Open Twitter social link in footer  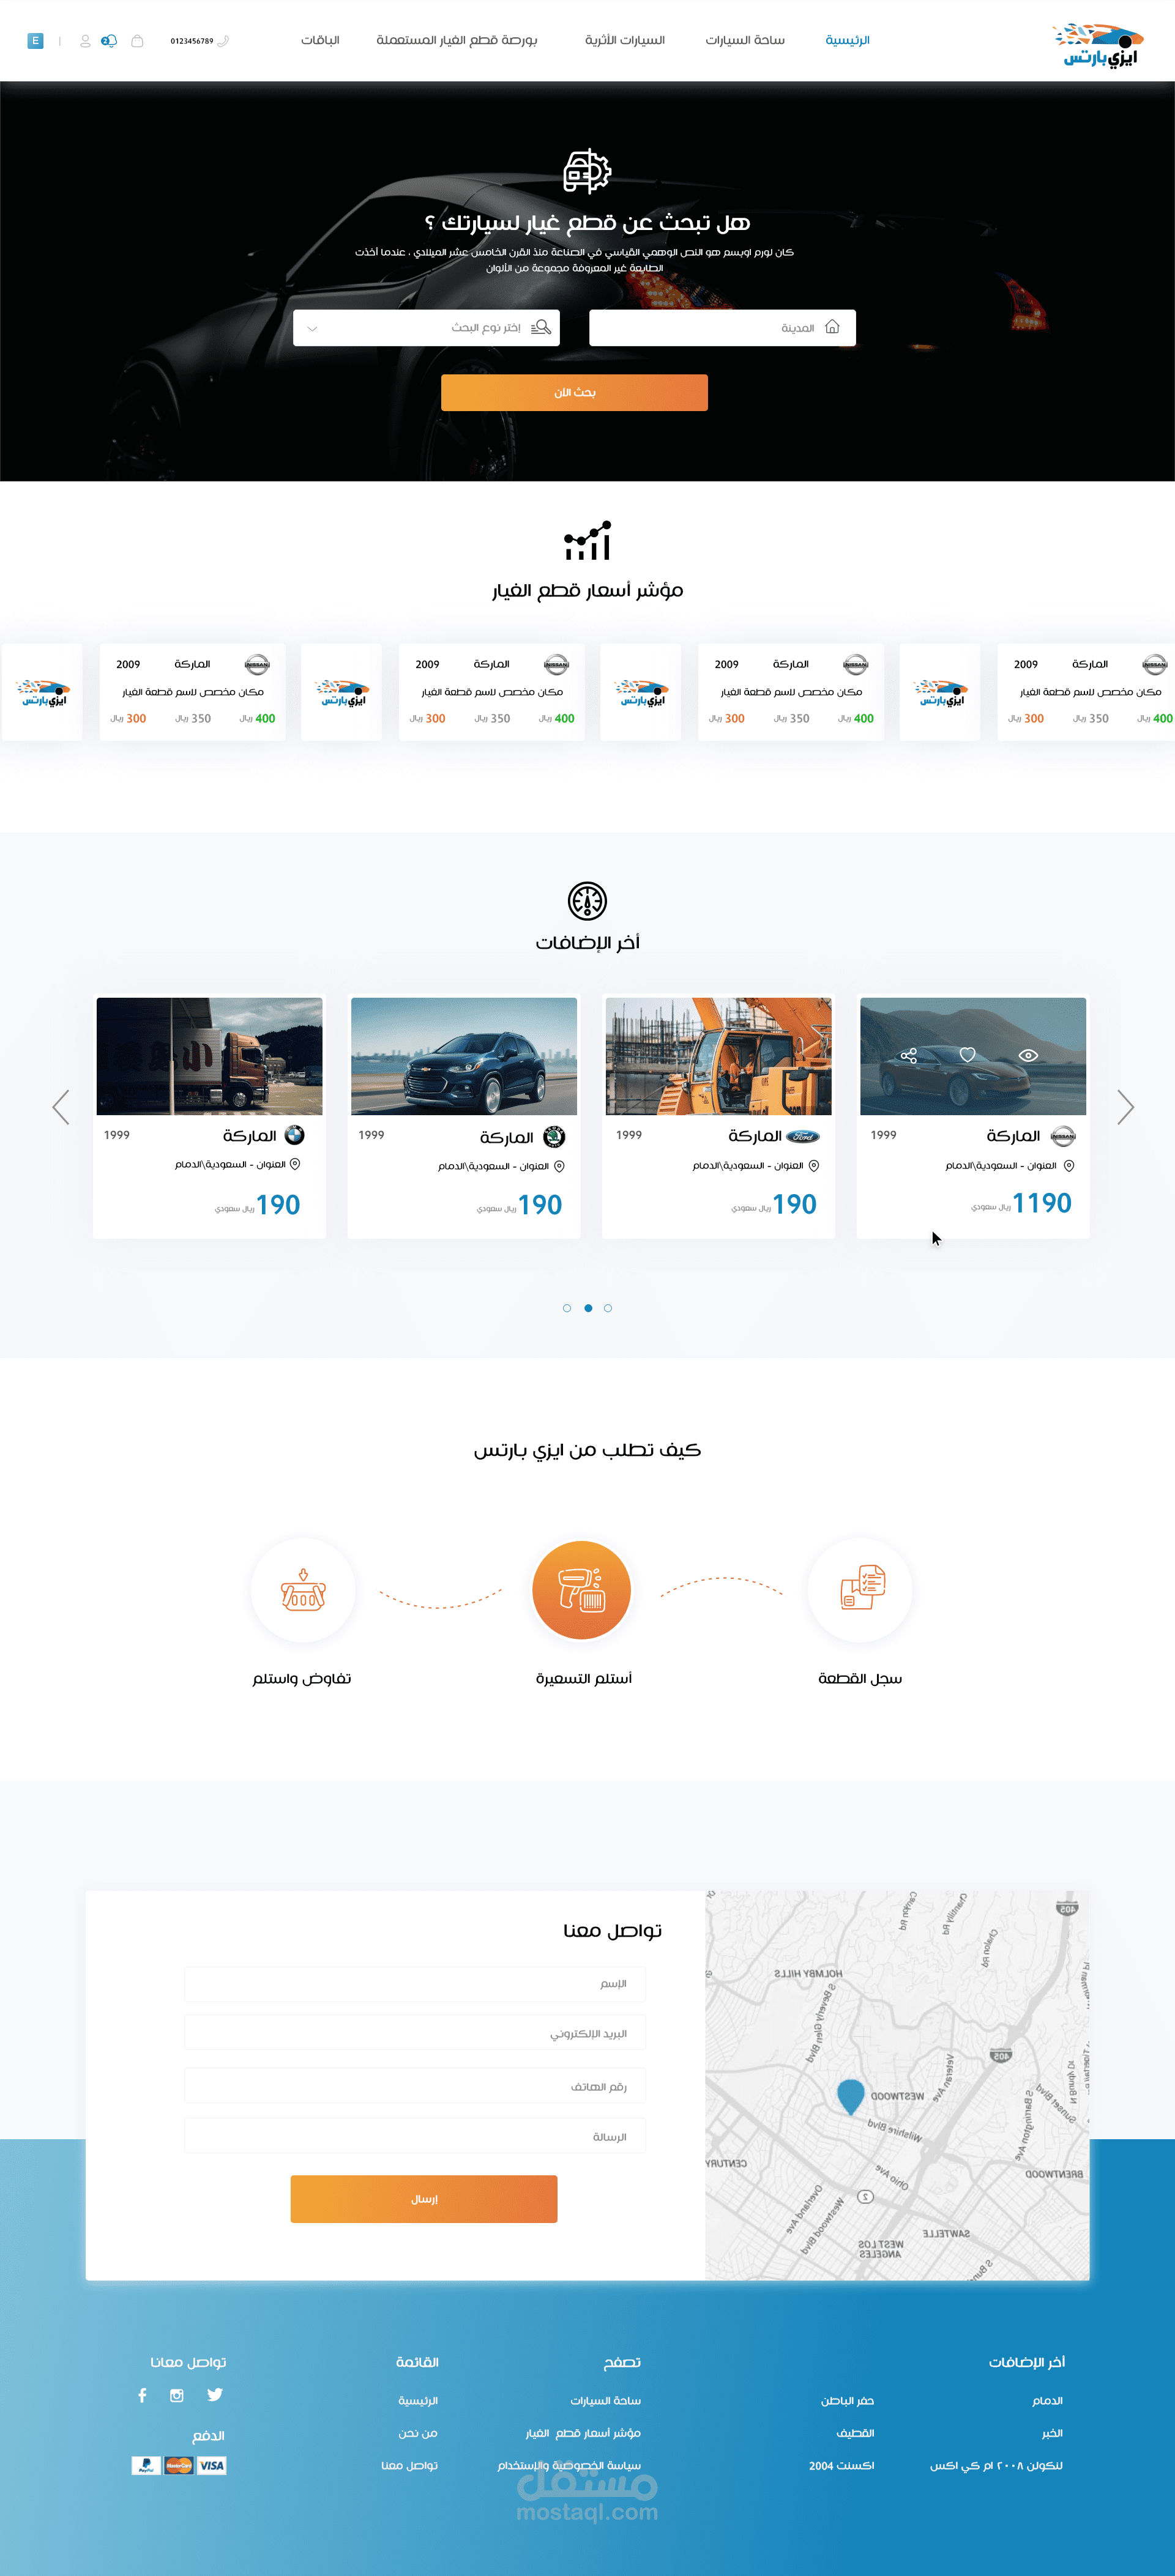215,2394
